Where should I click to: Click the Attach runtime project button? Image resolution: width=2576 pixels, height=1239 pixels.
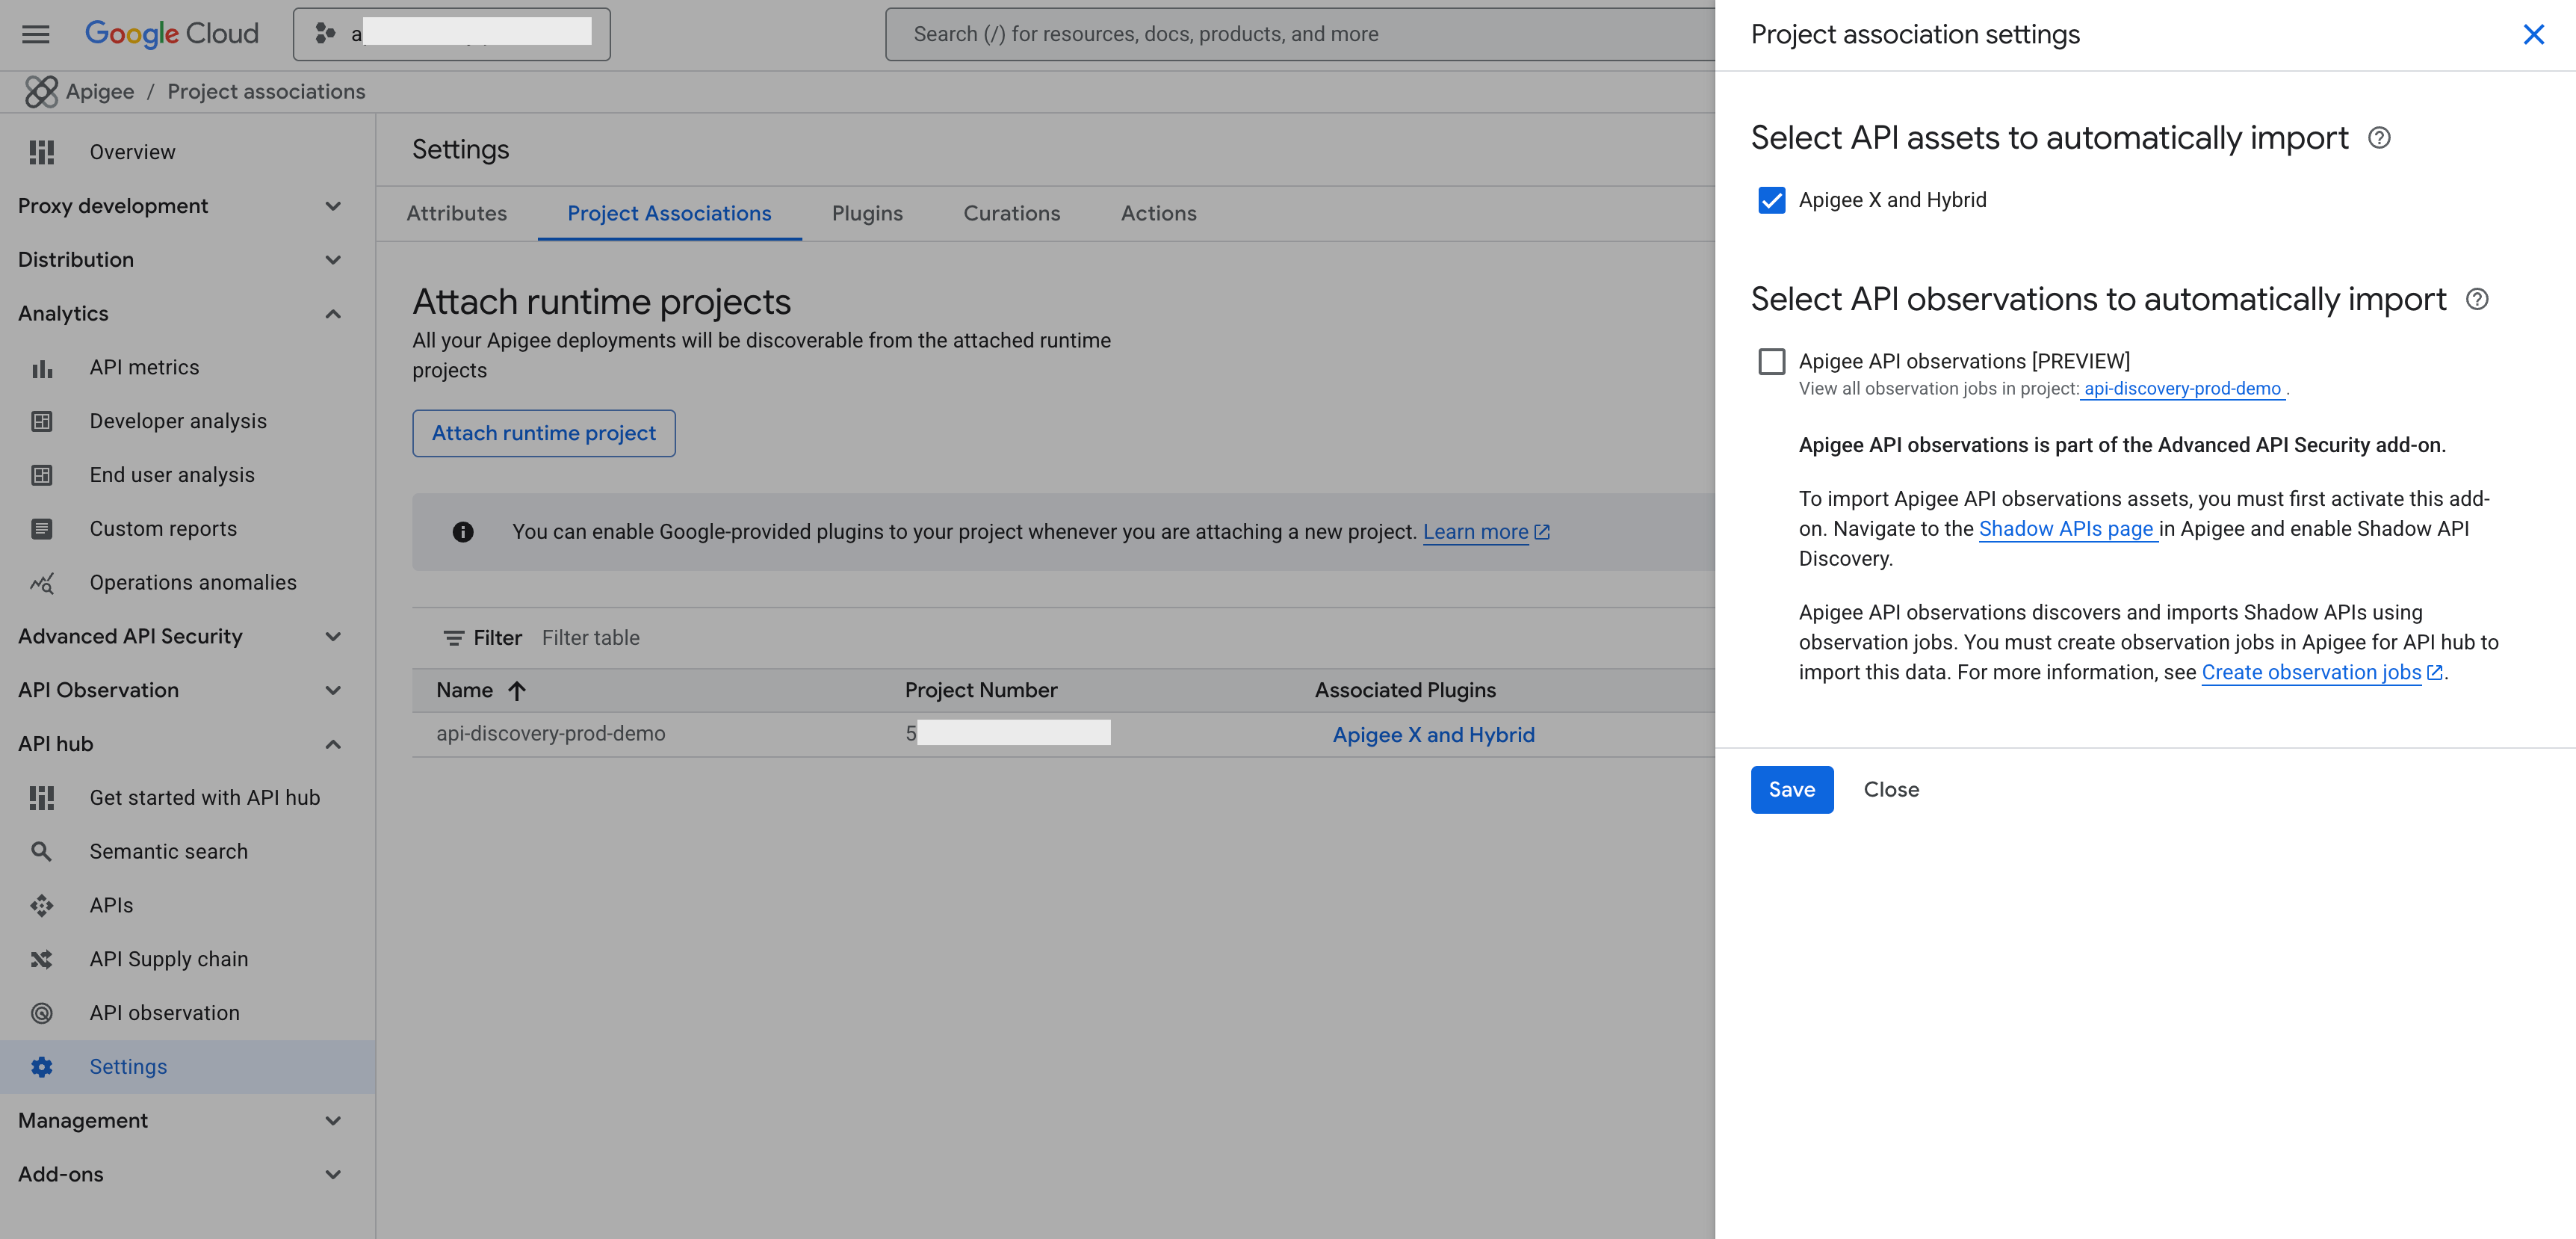click(544, 433)
